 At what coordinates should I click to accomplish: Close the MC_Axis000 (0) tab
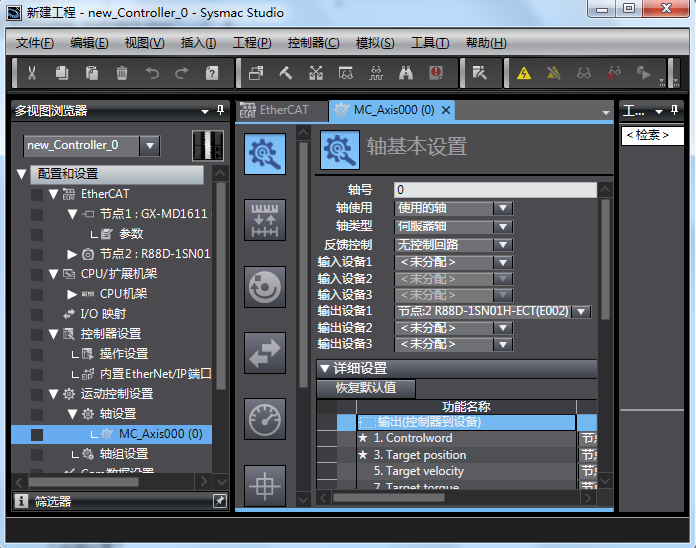click(446, 110)
